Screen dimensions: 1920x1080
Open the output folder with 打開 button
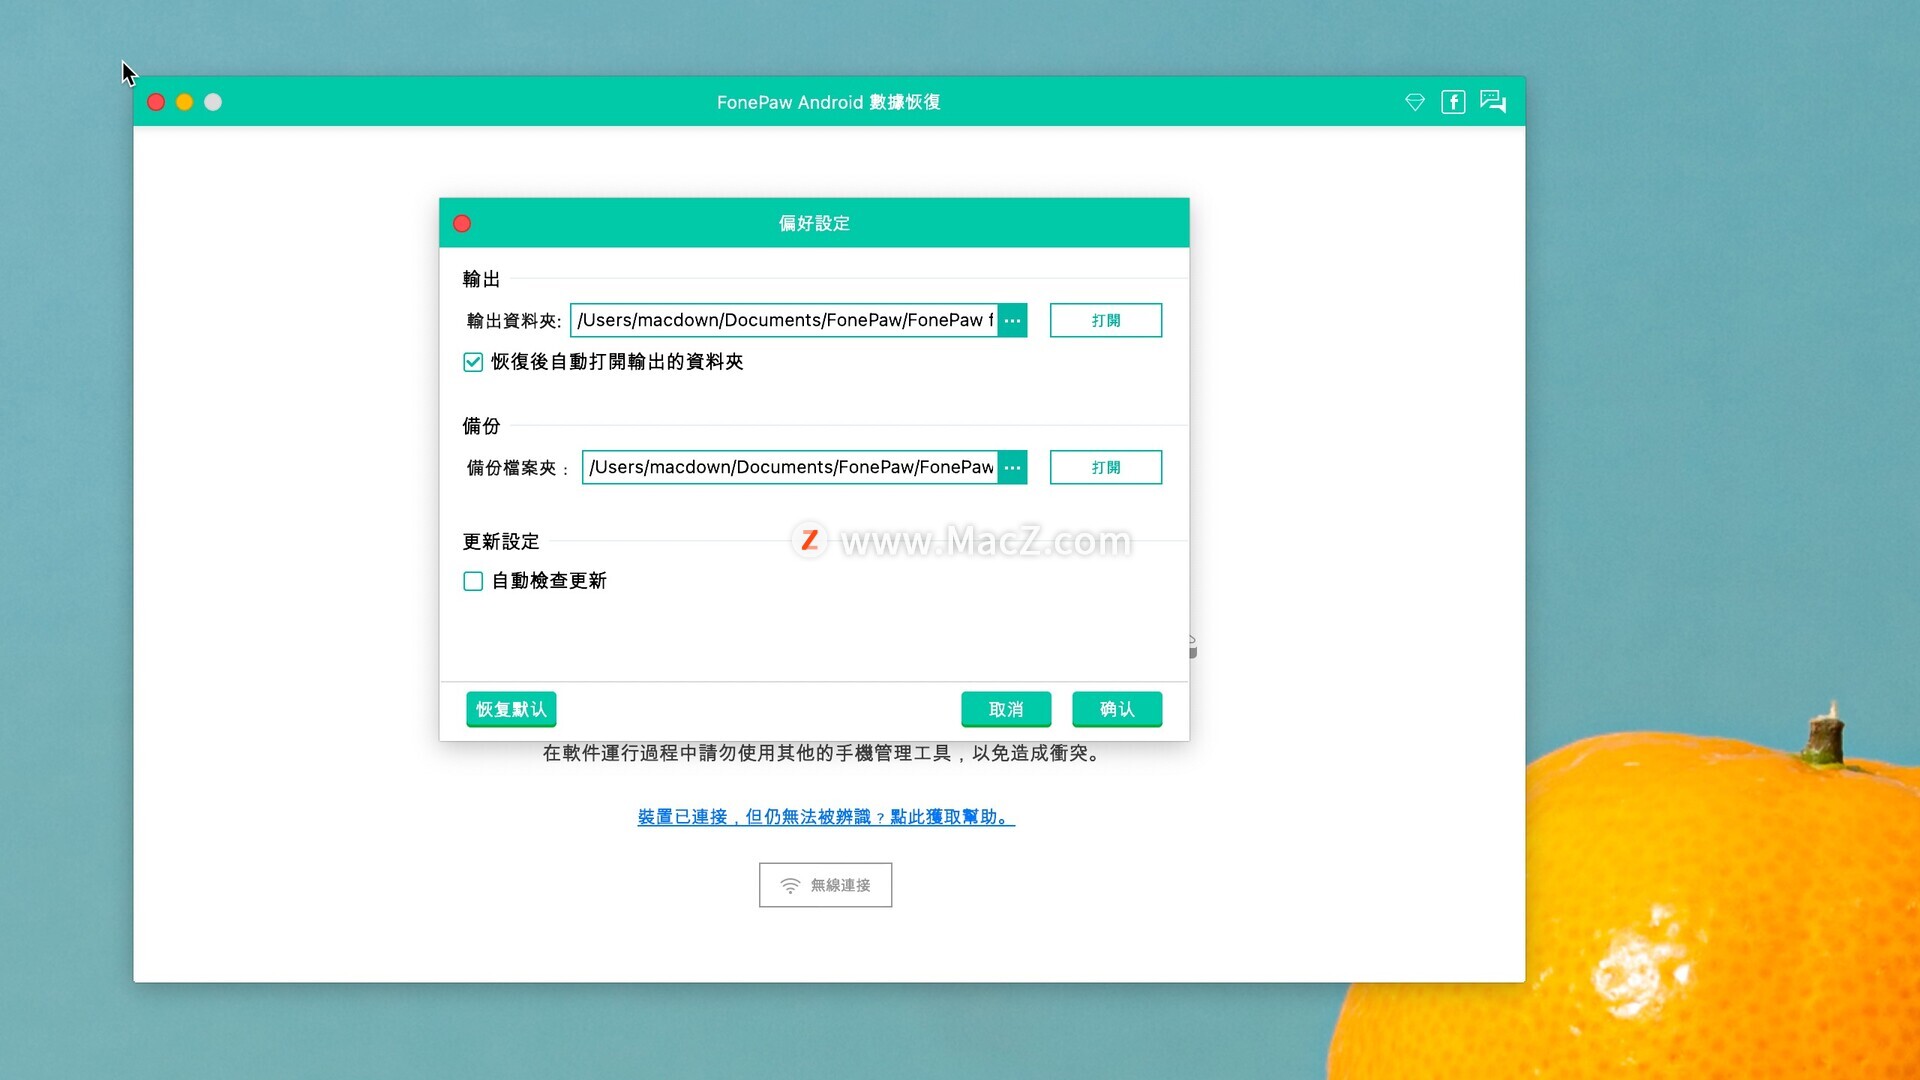(x=1106, y=320)
